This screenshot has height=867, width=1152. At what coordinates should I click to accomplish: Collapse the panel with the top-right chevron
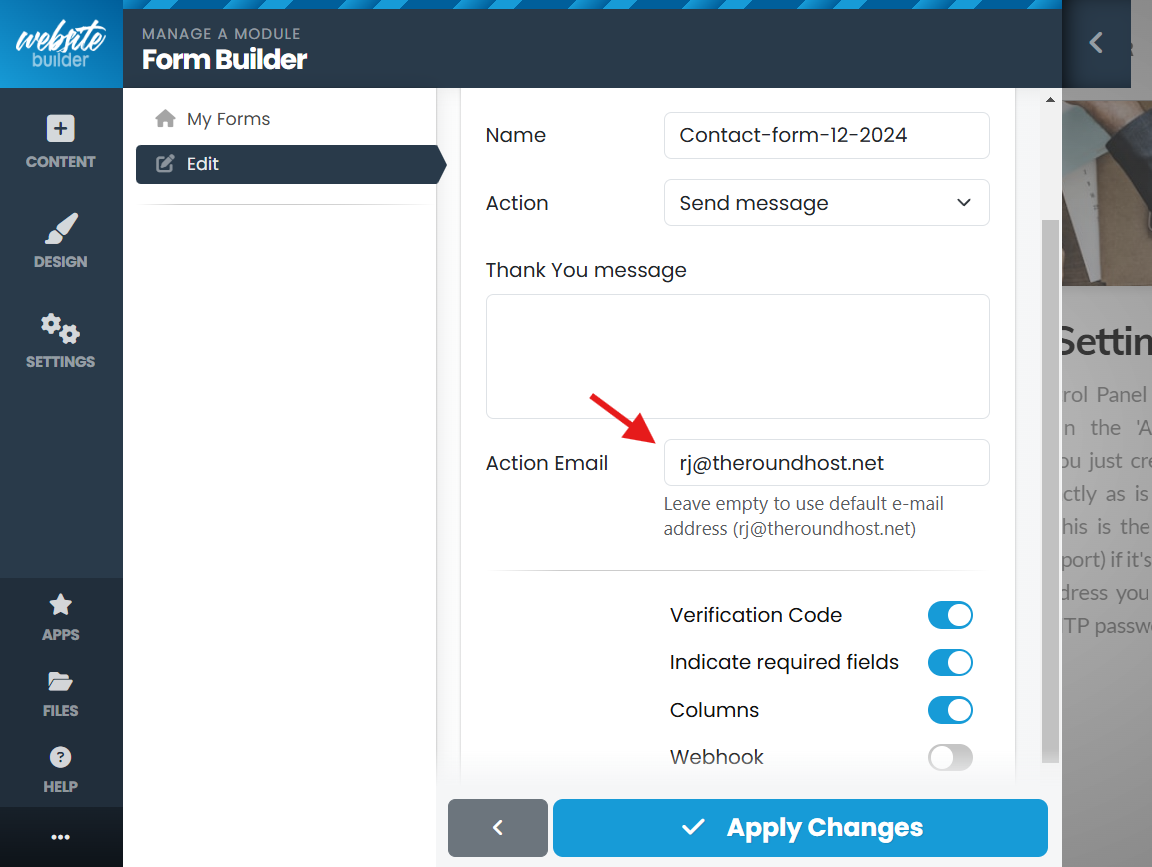pyautogui.click(x=1095, y=43)
